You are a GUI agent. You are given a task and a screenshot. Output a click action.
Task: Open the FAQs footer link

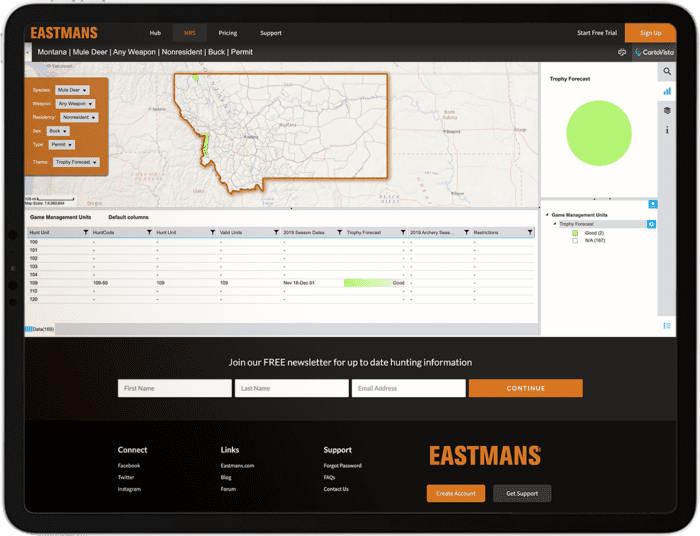329,478
